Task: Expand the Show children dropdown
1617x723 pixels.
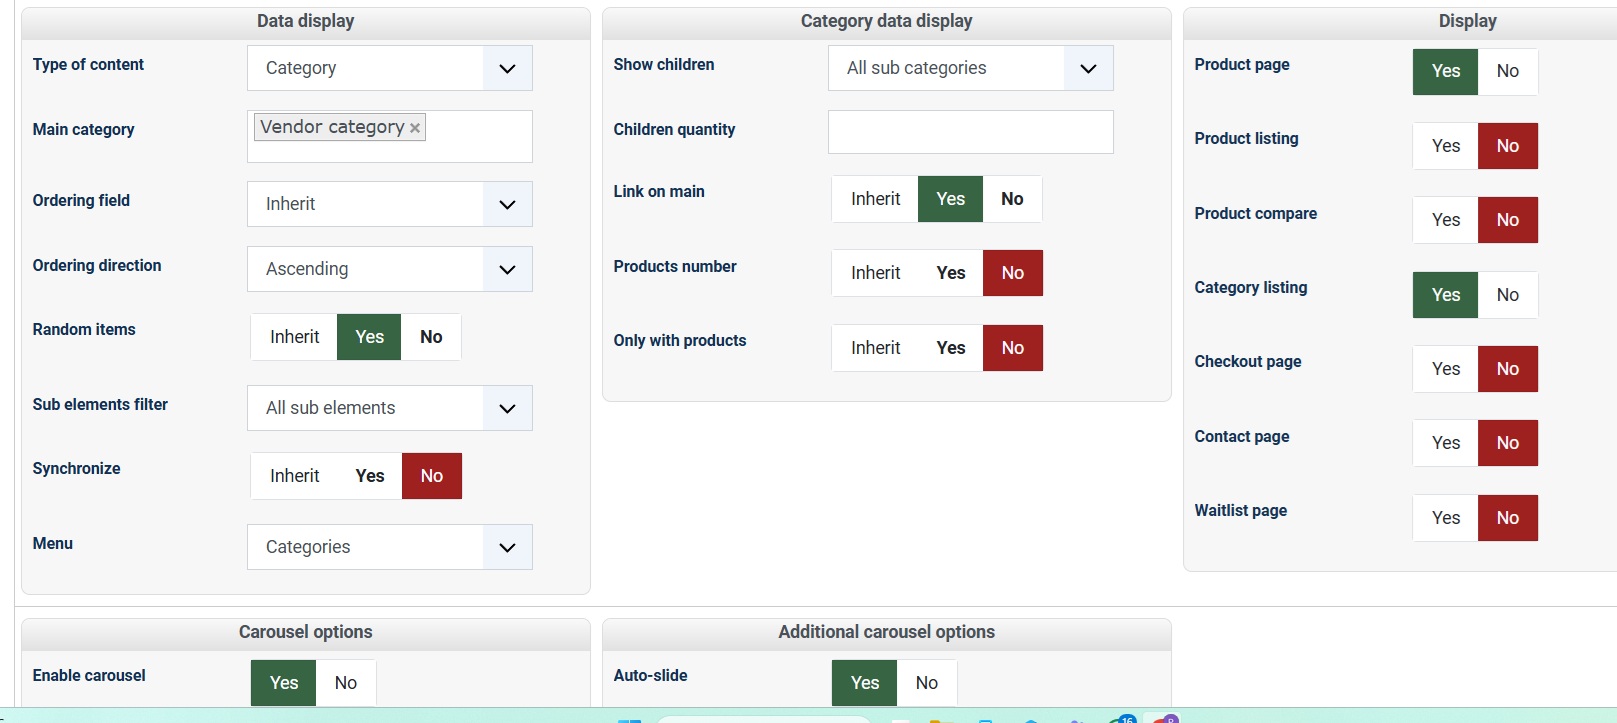Action: pyautogui.click(x=1088, y=68)
